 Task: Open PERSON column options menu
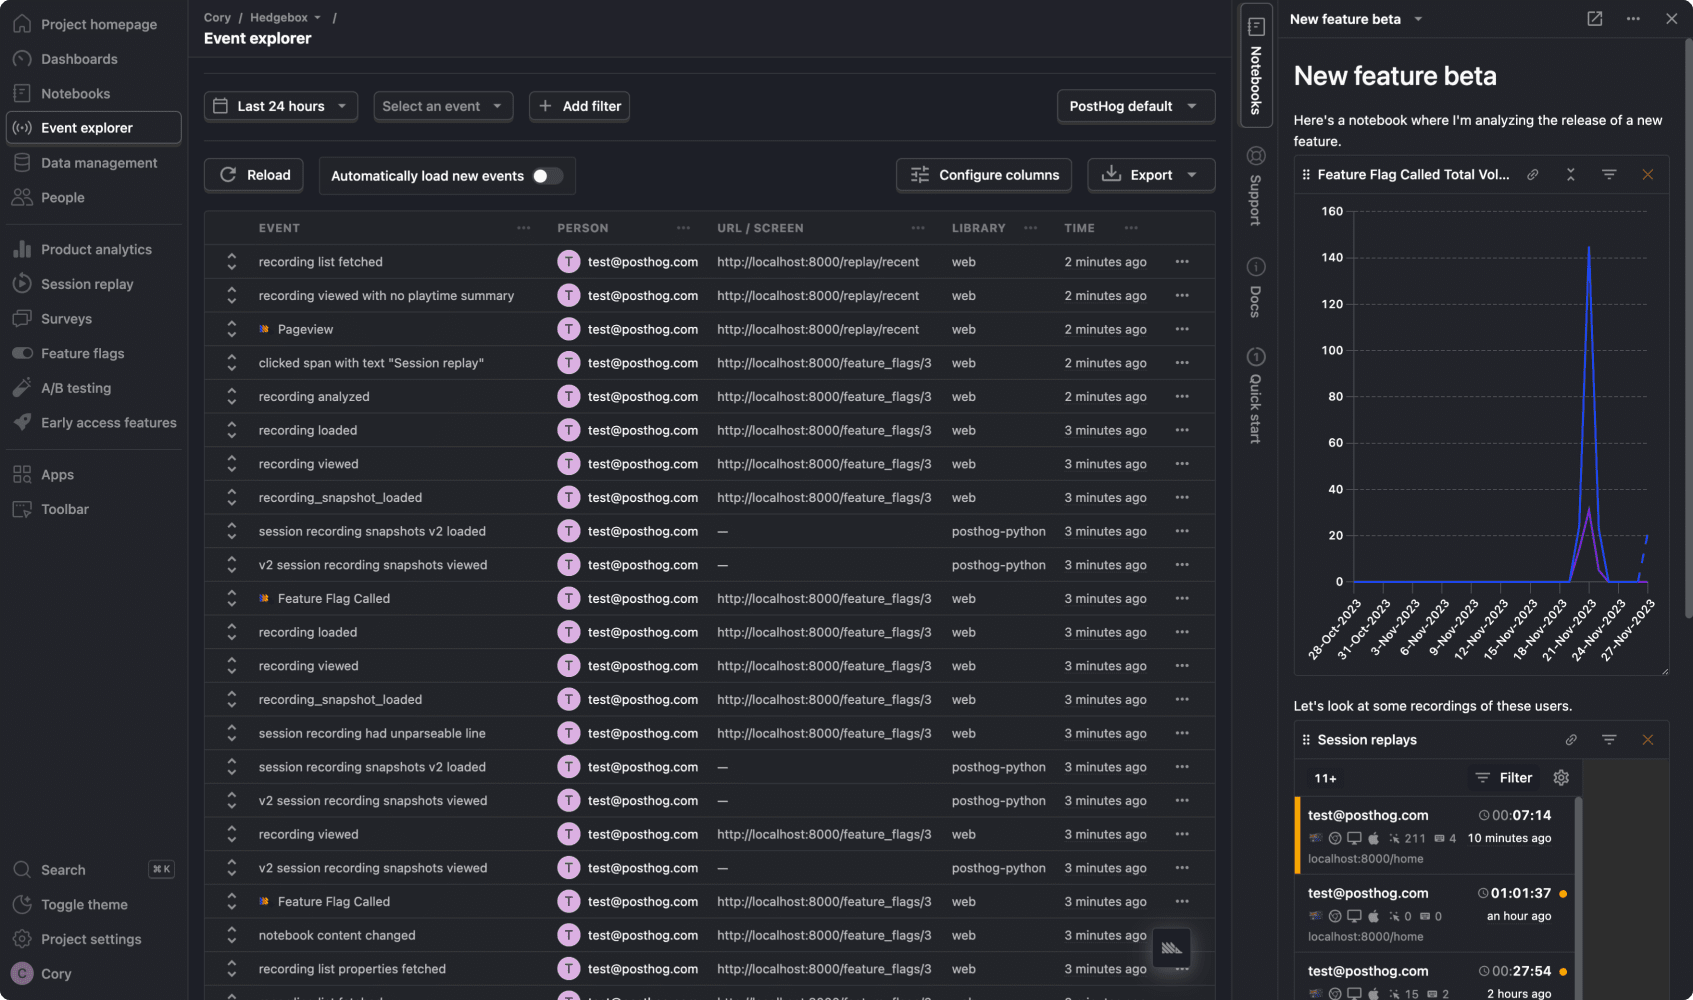pyautogui.click(x=683, y=228)
